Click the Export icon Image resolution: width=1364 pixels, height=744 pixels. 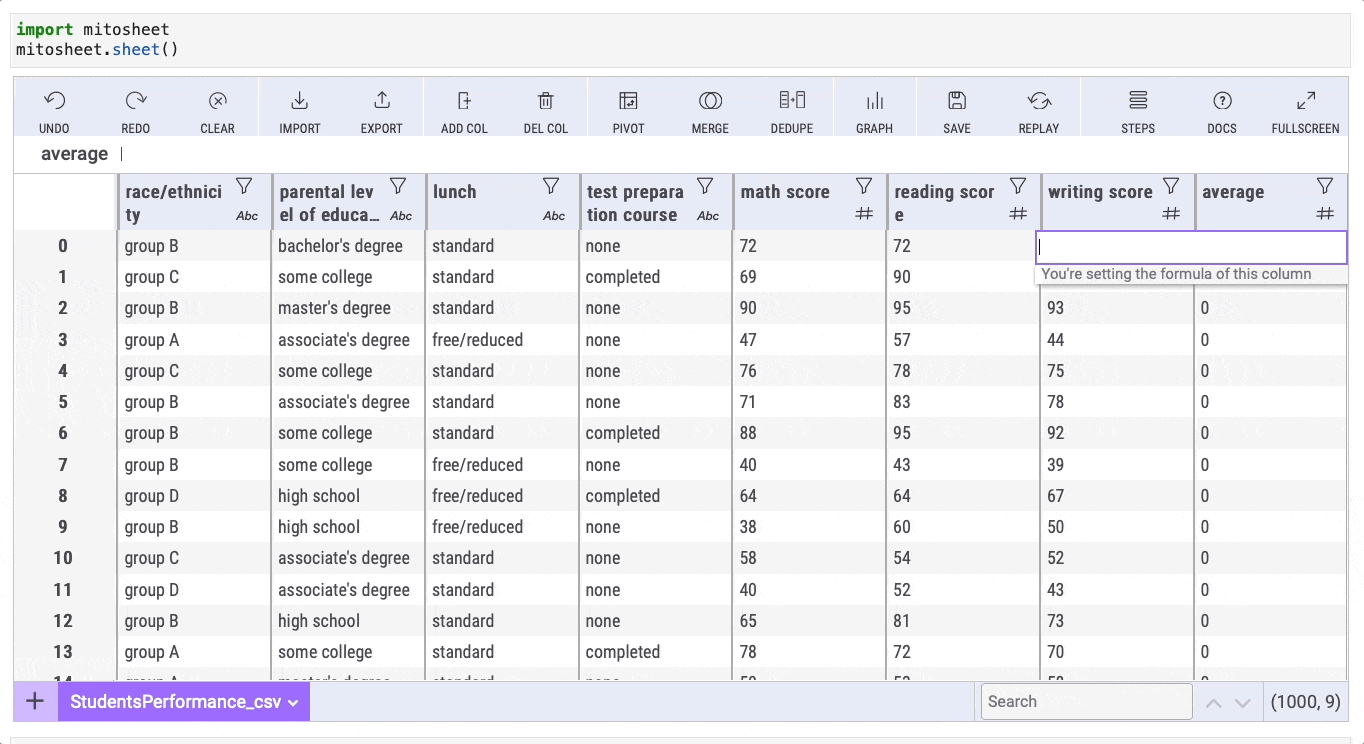click(381, 101)
